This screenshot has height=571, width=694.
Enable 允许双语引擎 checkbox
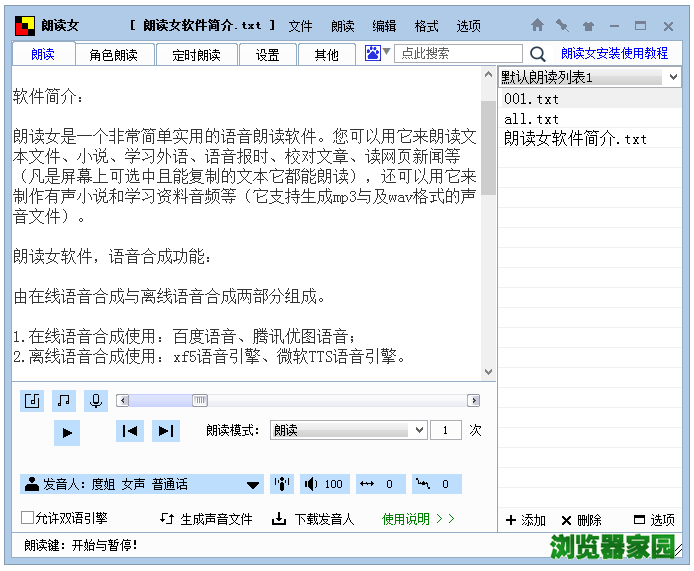click(28, 518)
